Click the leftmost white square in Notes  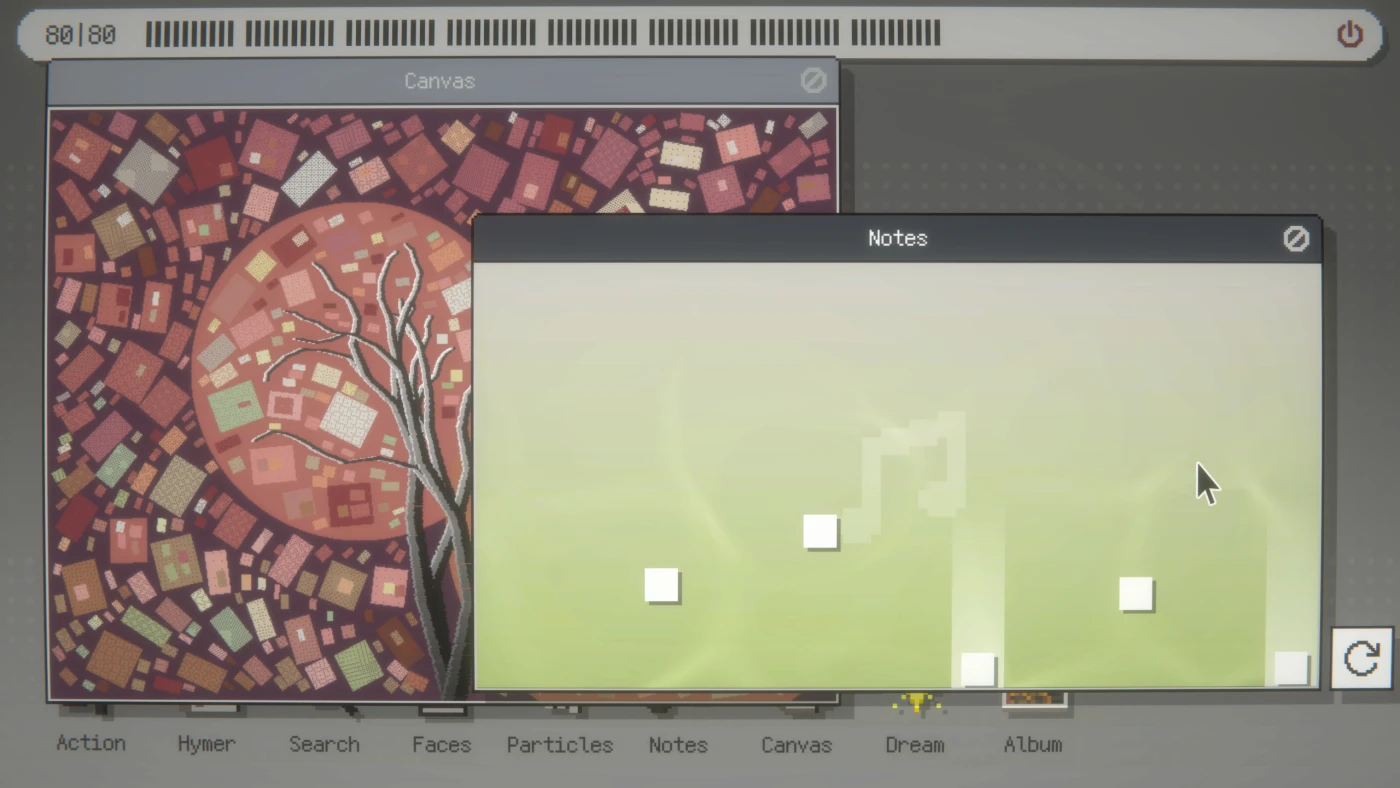click(x=662, y=585)
